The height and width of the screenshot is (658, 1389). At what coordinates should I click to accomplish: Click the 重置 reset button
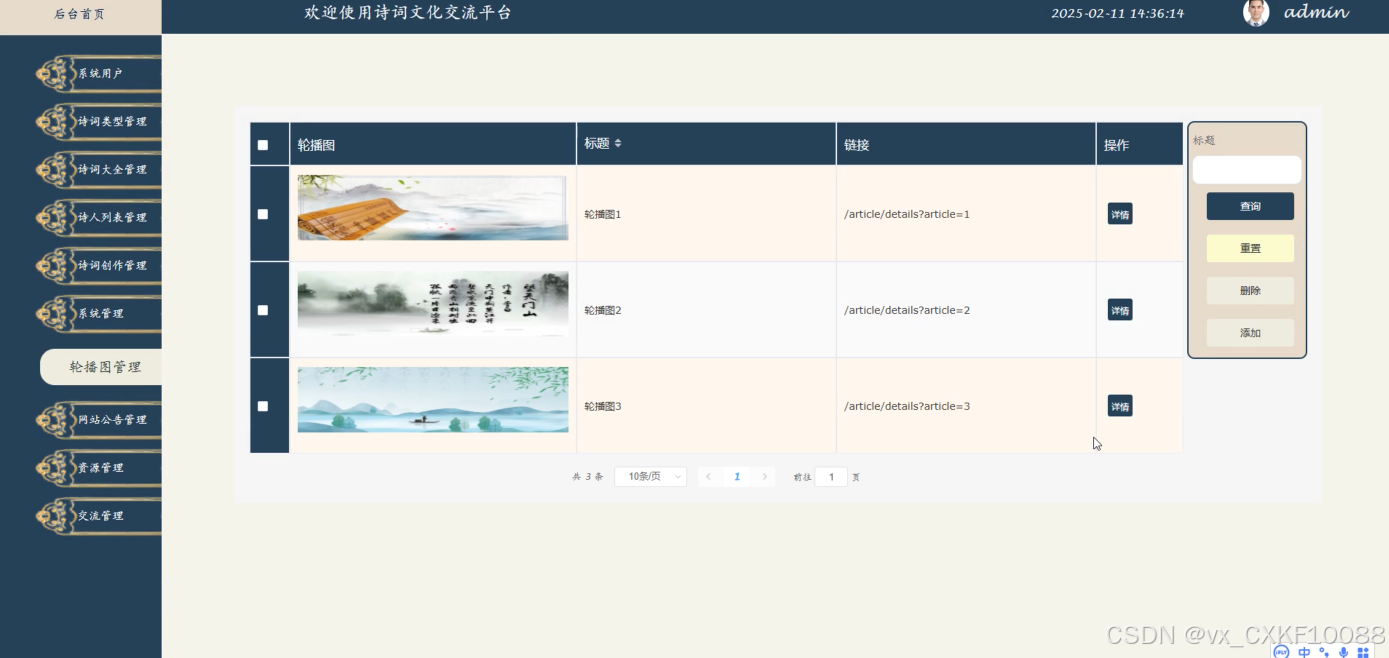point(1250,248)
